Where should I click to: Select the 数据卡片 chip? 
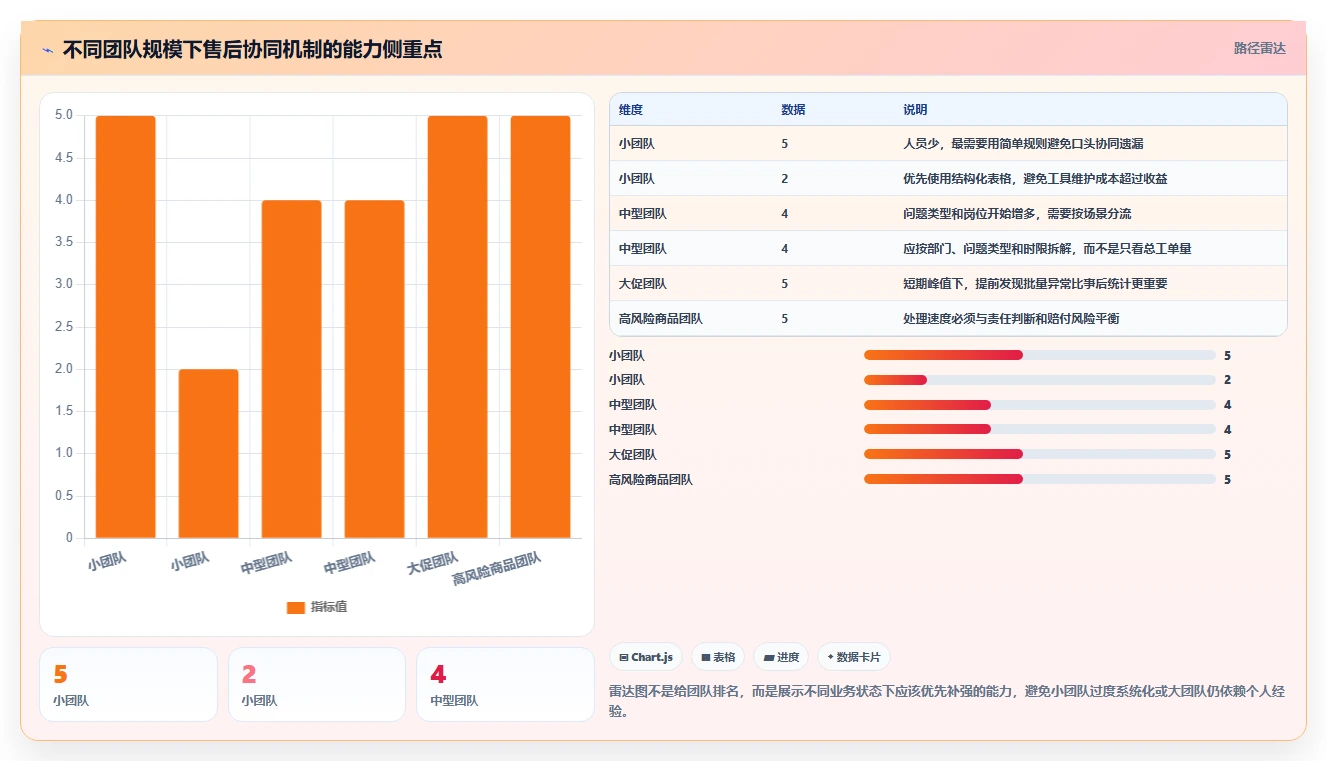pos(853,657)
